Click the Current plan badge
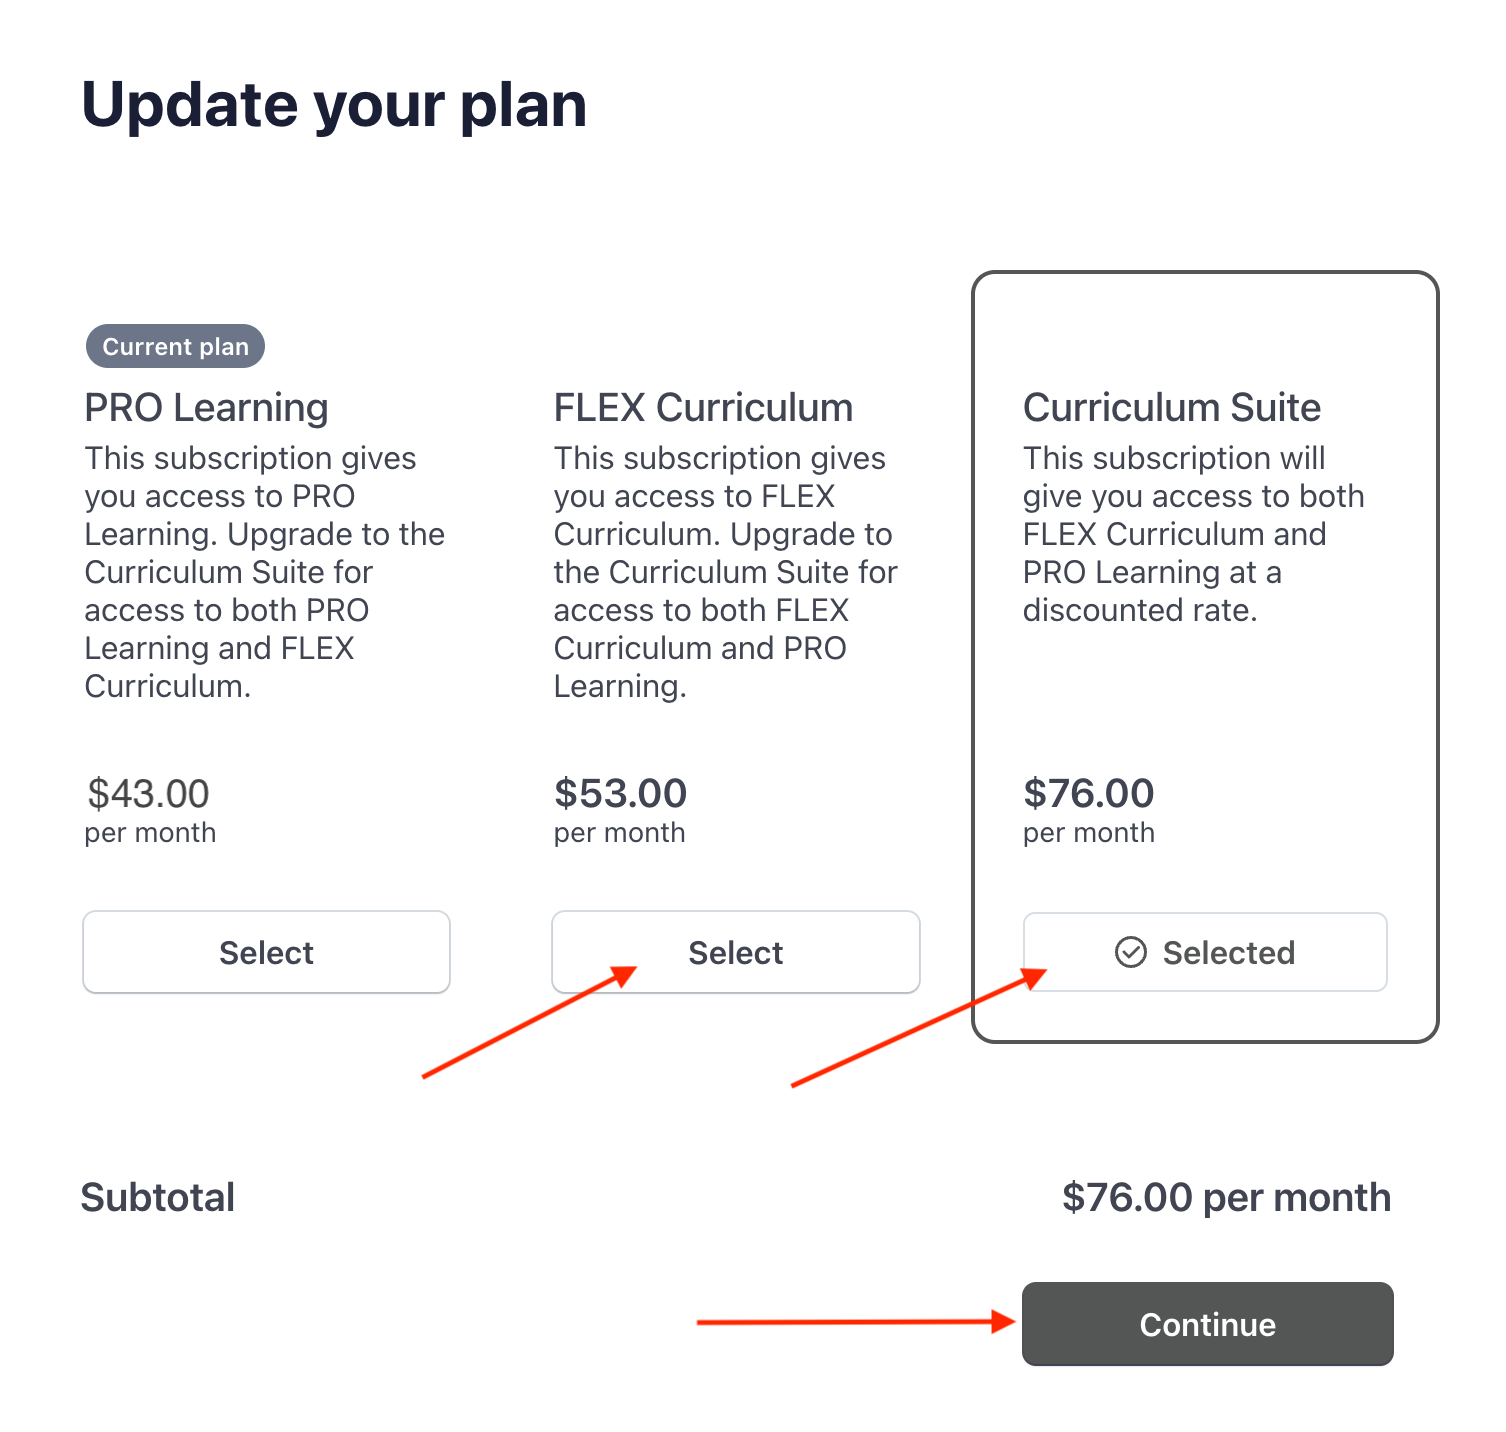Image resolution: width=1506 pixels, height=1432 pixels. (x=174, y=346)
